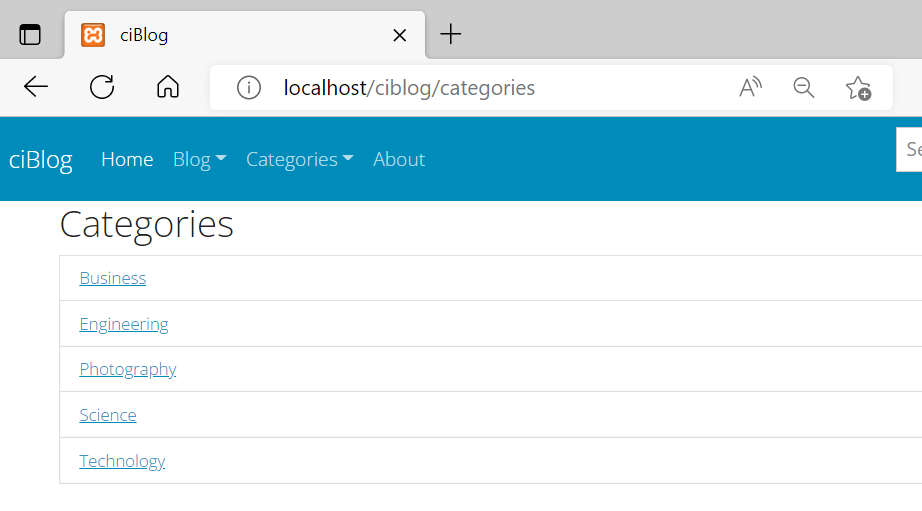Open the Business category
This screenshot has width=922, height=511.
112,278
